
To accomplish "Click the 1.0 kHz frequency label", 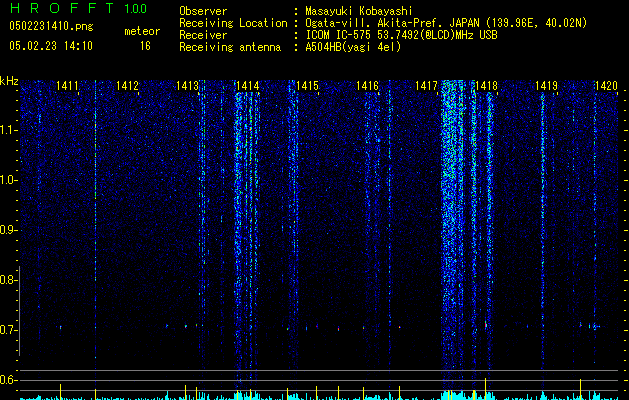I will click(8, 180).
